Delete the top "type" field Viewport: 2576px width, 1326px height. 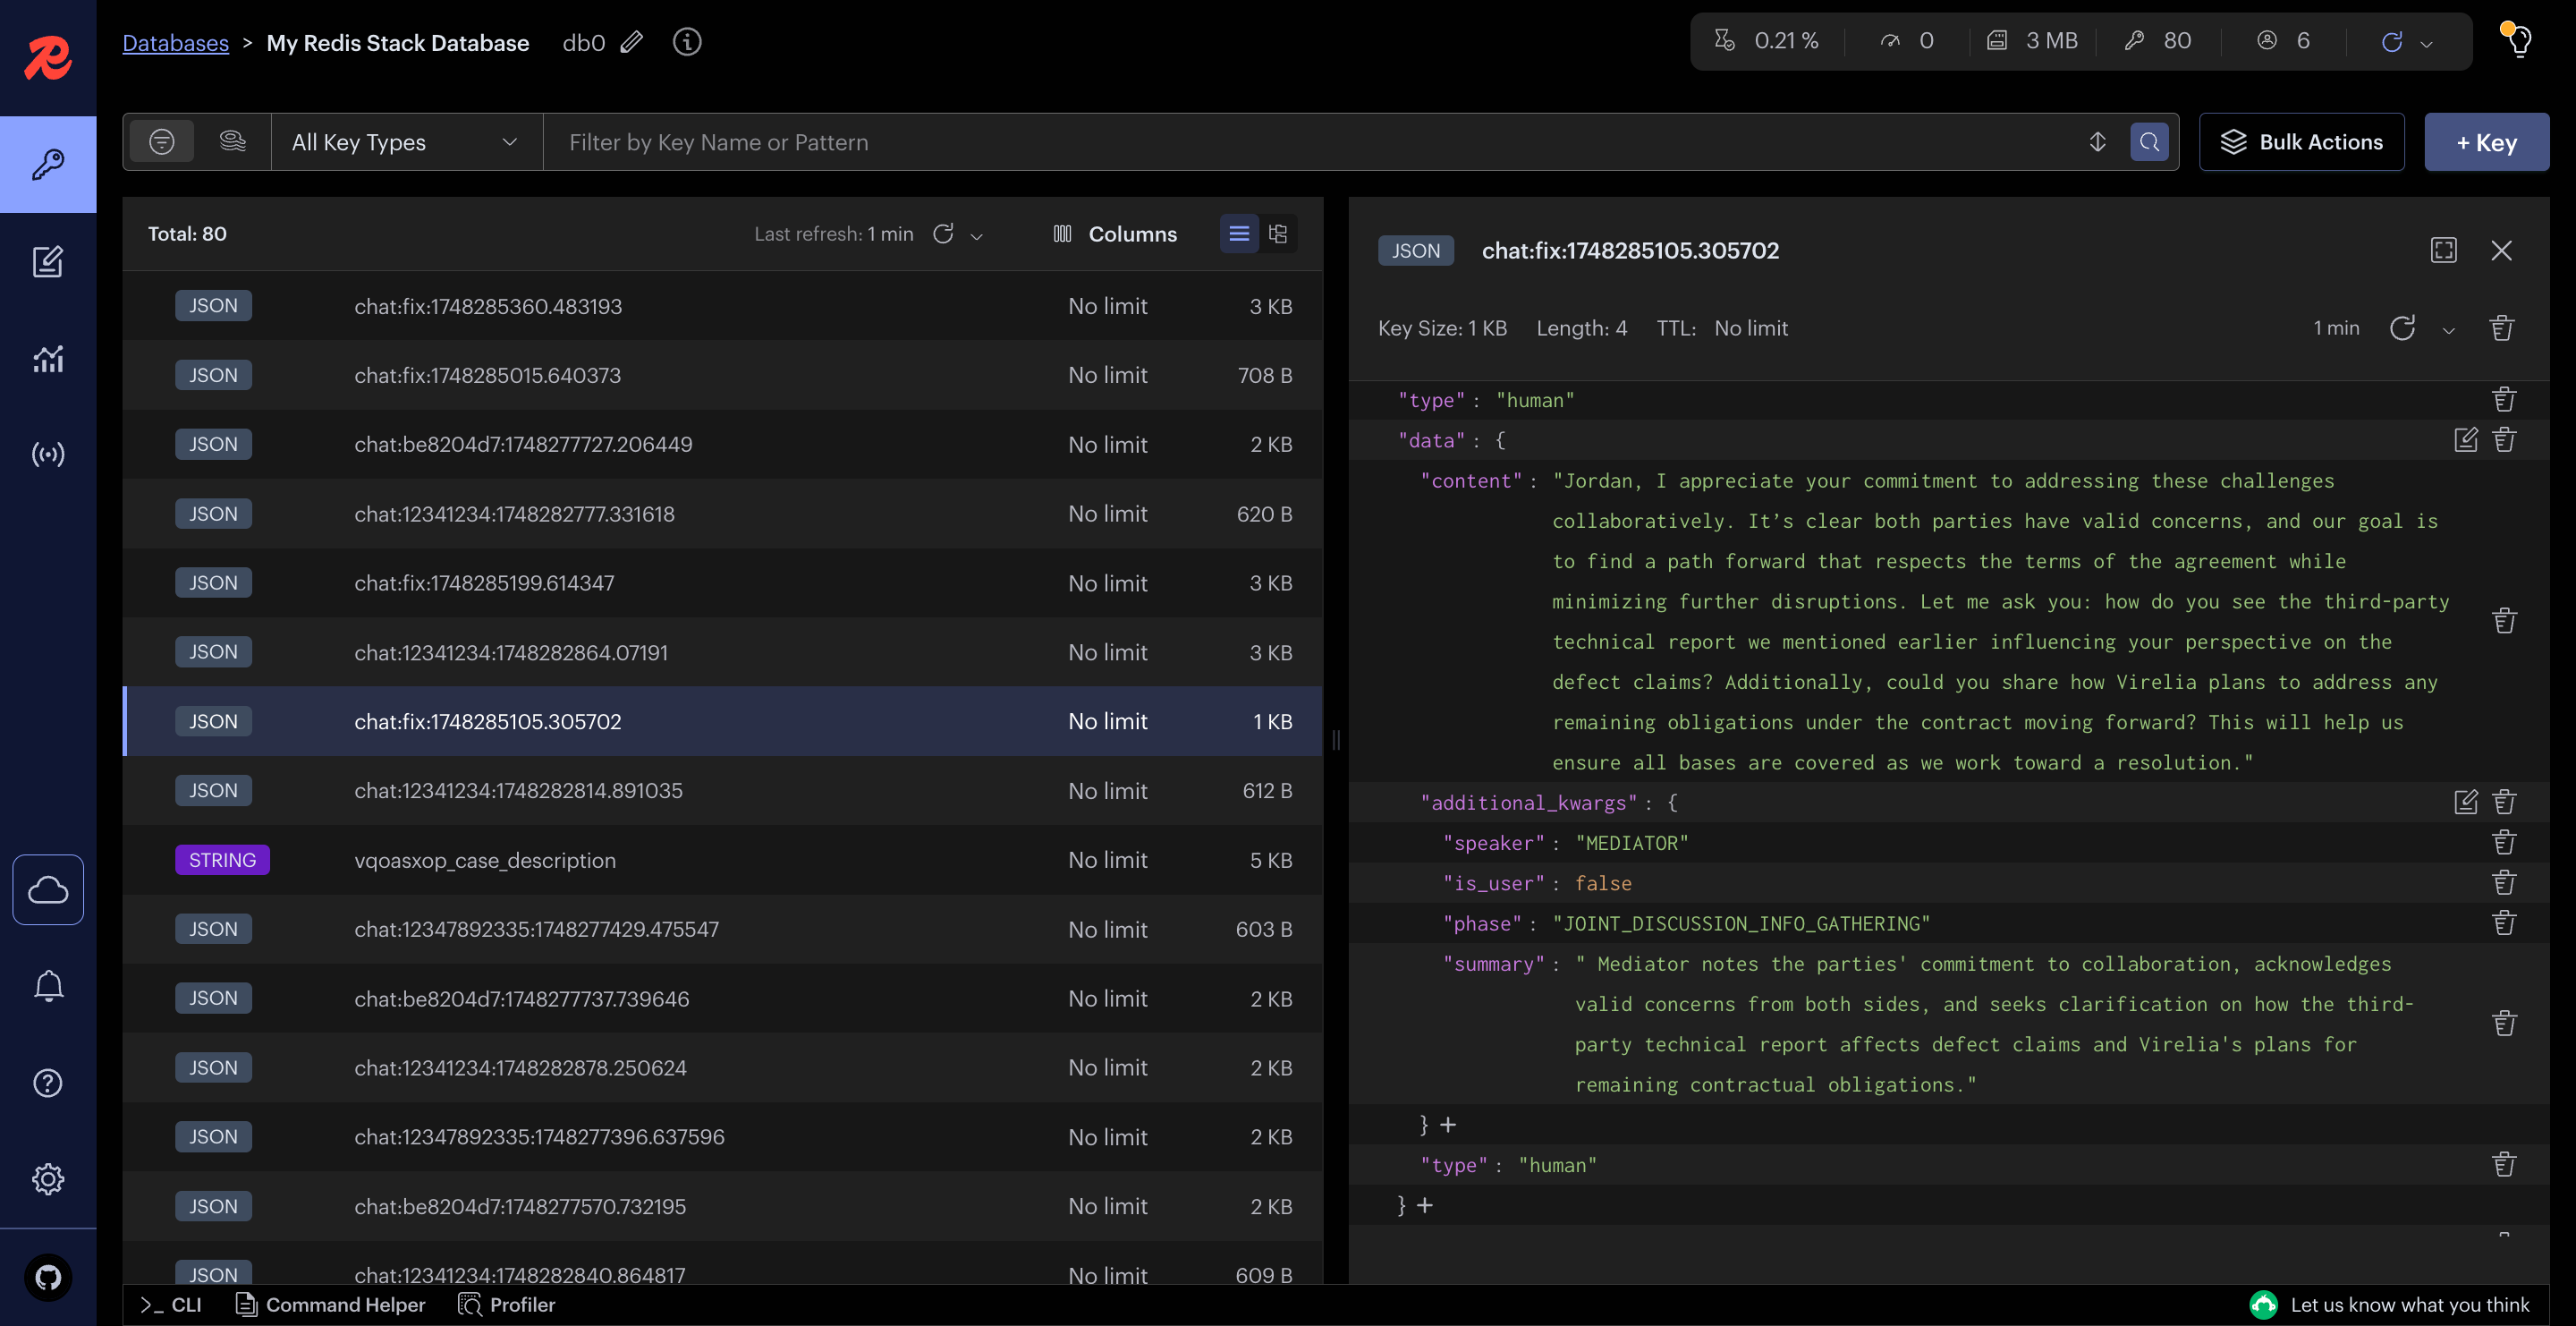[2504, 400]
